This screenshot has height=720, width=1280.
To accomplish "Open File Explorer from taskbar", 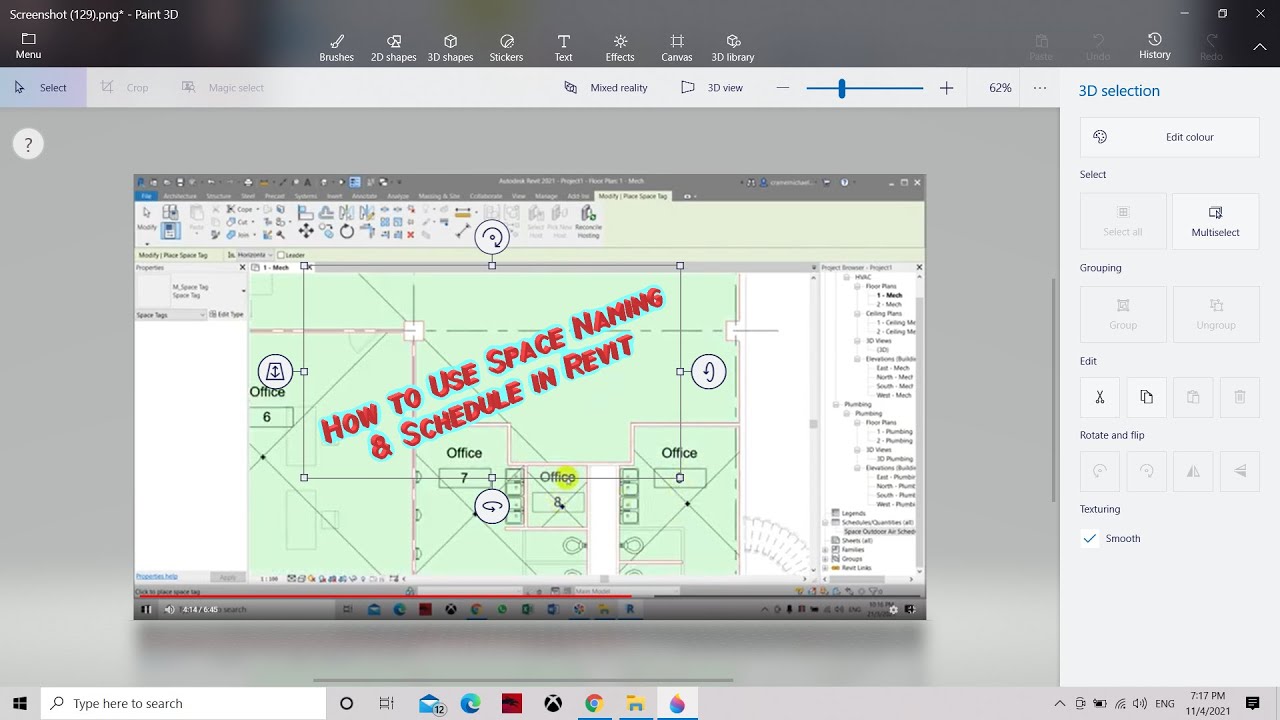I will pos(635,704).
